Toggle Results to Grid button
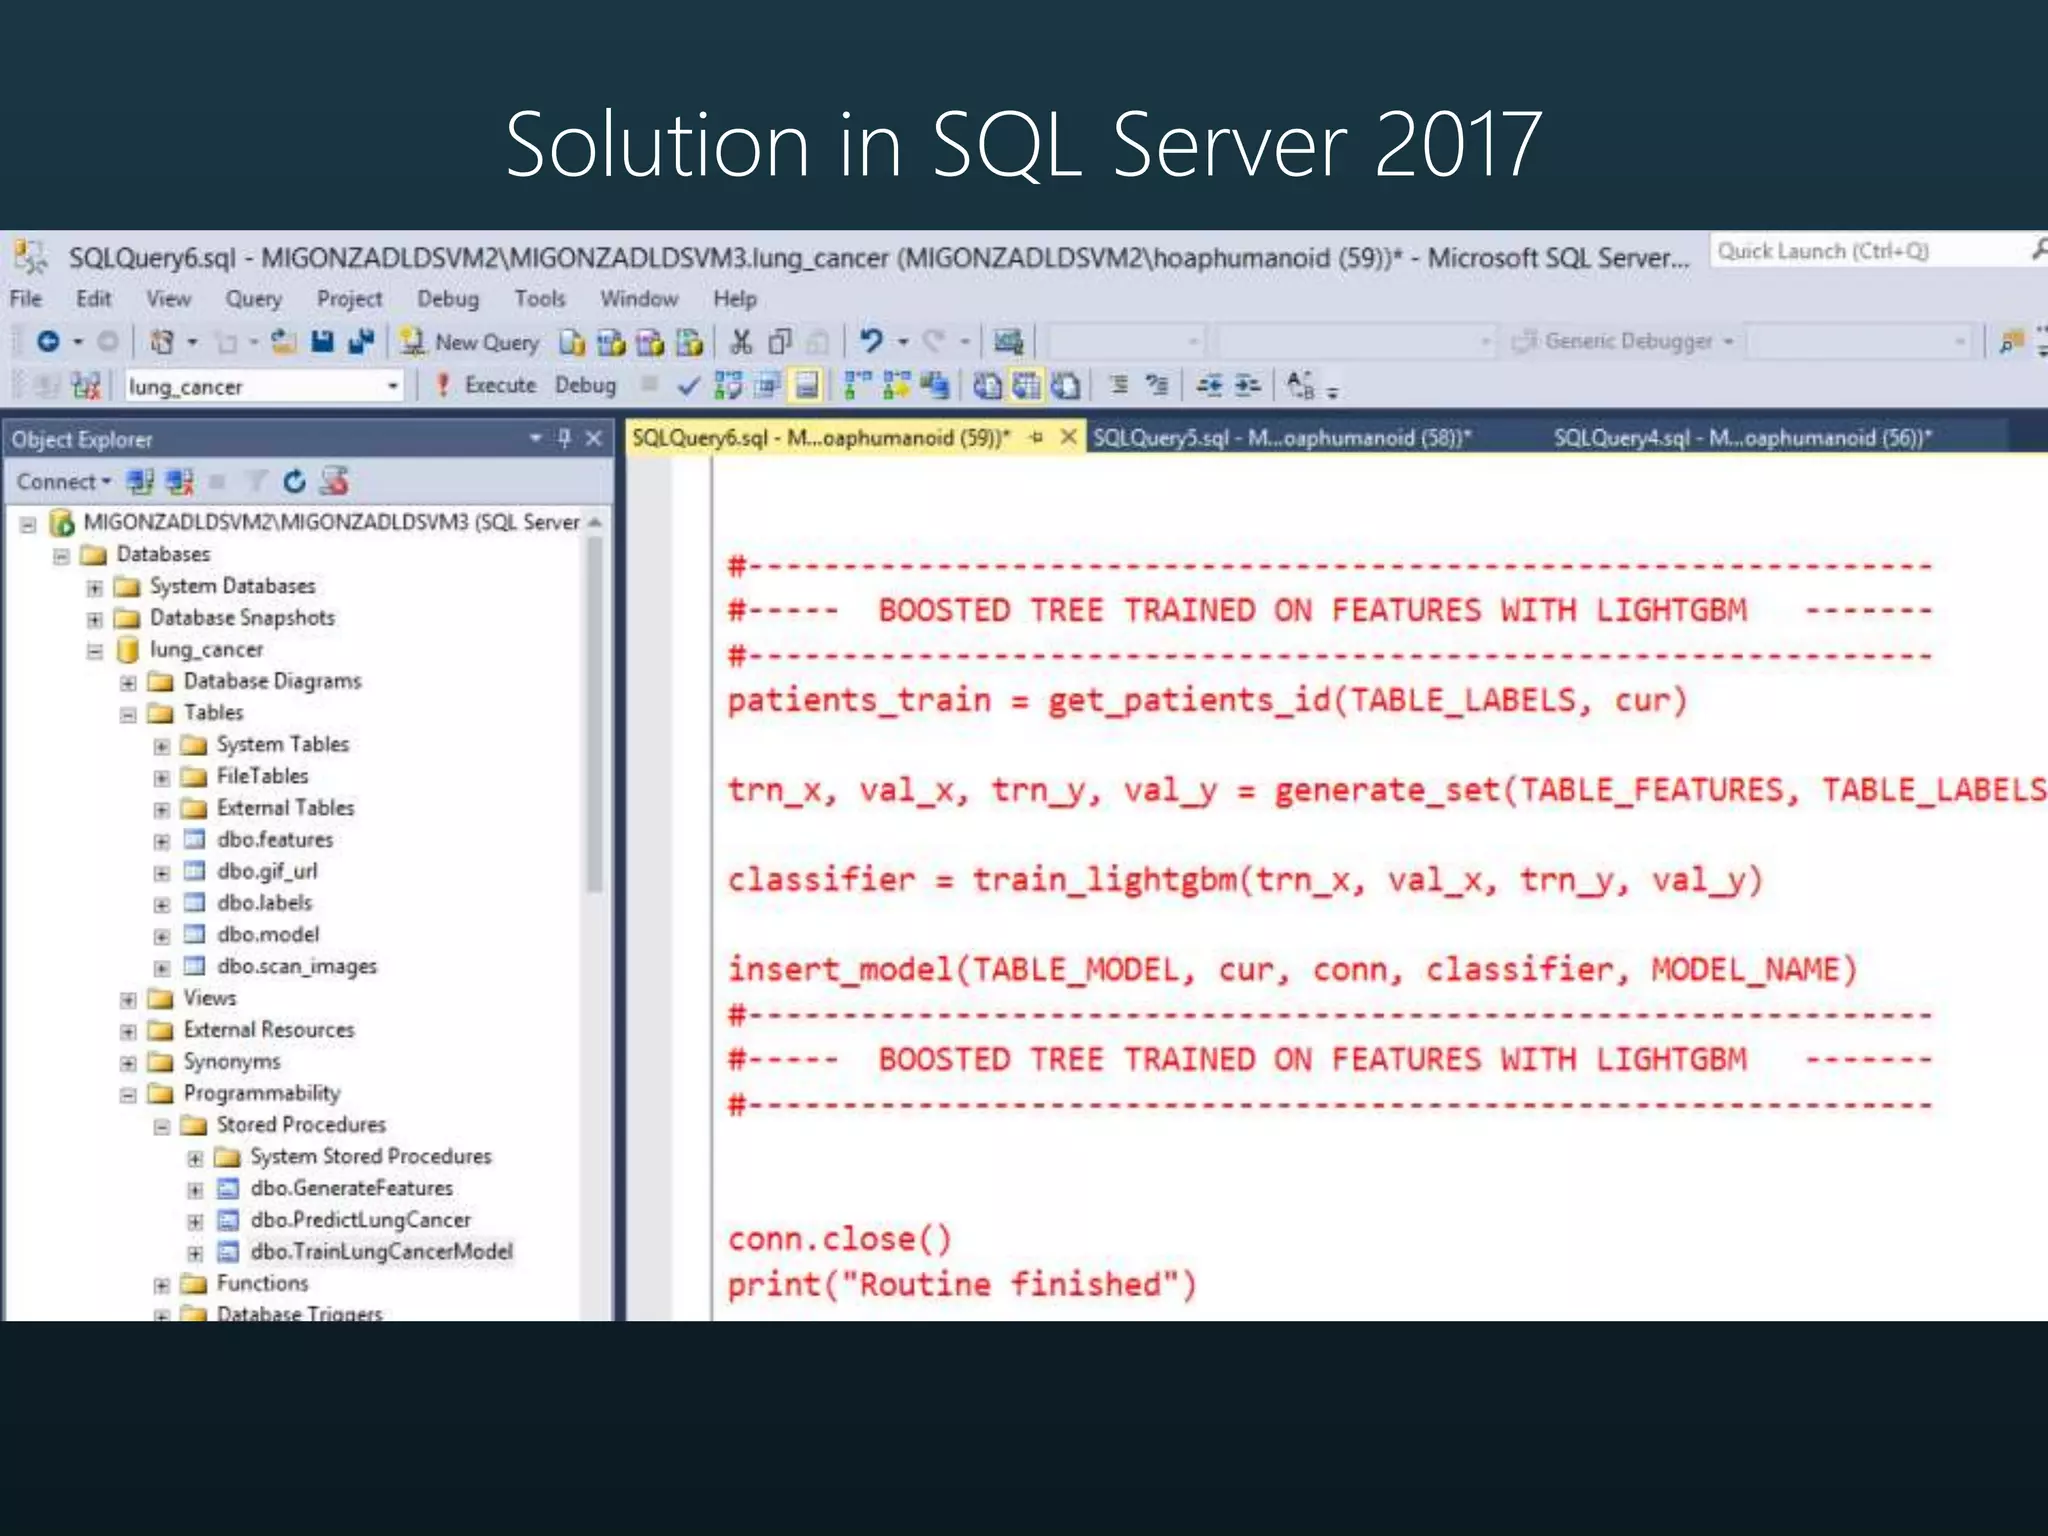This screenshot has height=1536, width=2048. [1026, 386]
